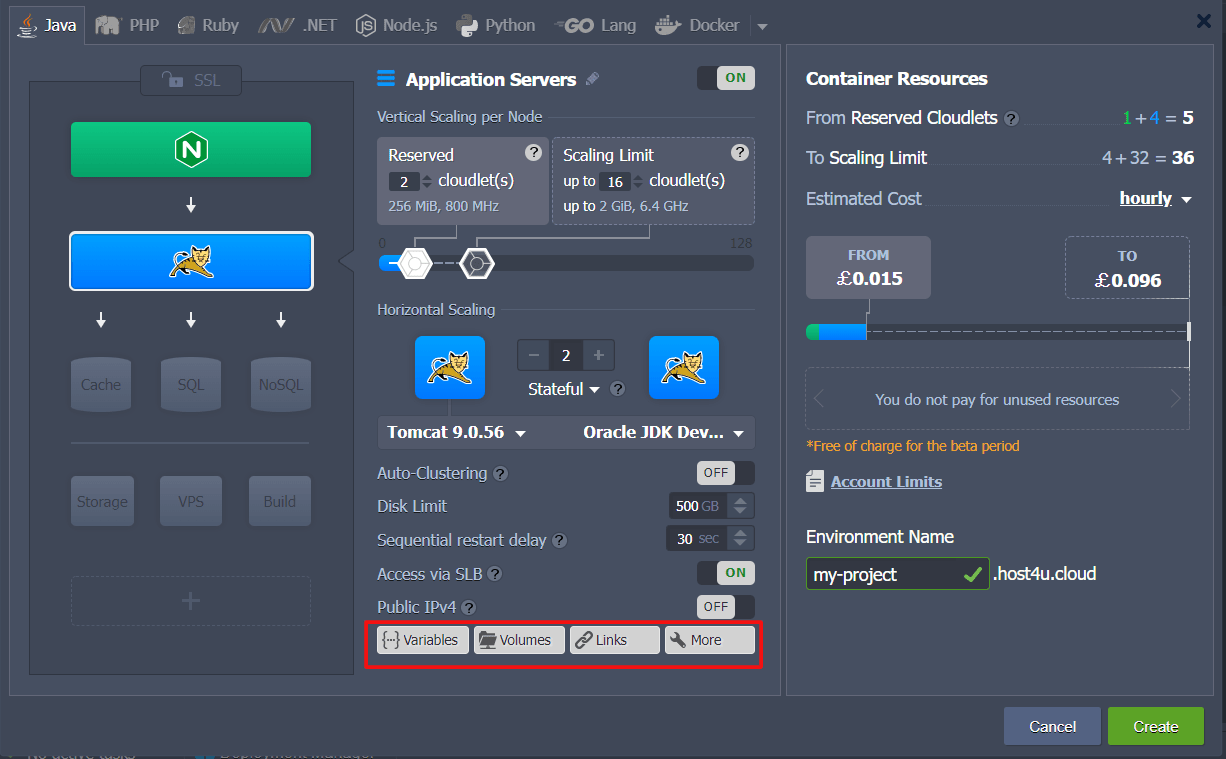Click the Create button
The width and height of the screenshot is (1226, 759).
(1155, 726)
